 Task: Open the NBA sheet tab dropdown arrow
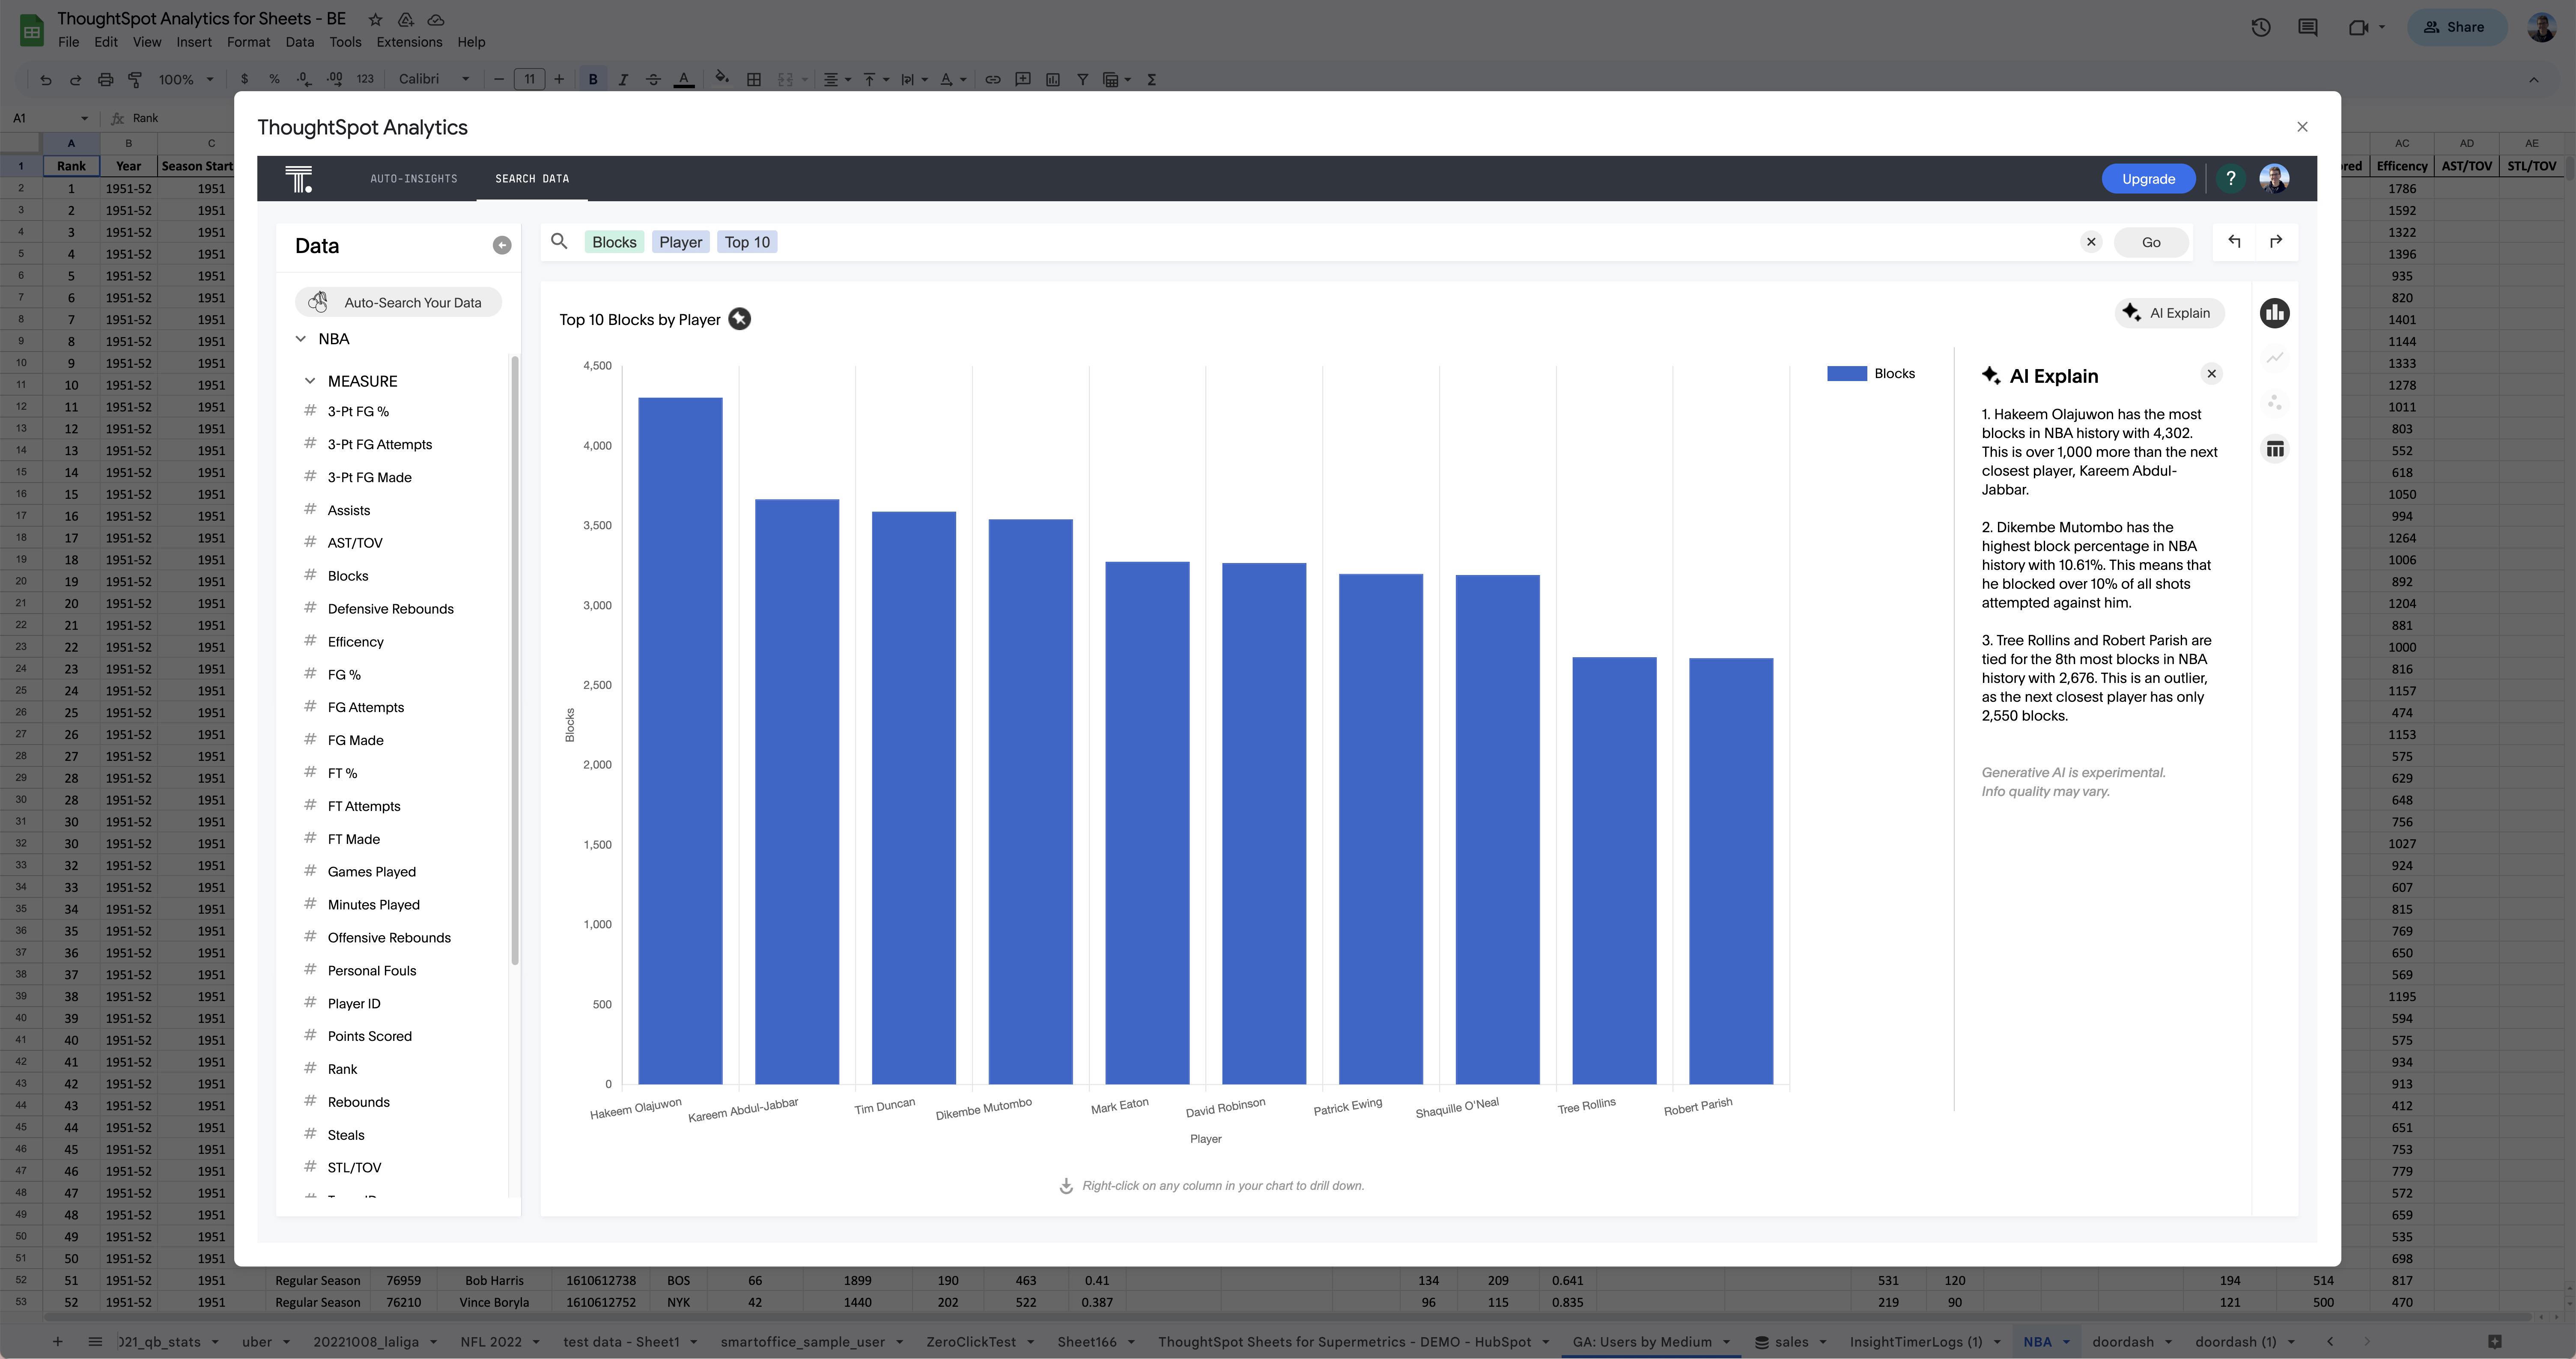click(x=2066, y=1342)
